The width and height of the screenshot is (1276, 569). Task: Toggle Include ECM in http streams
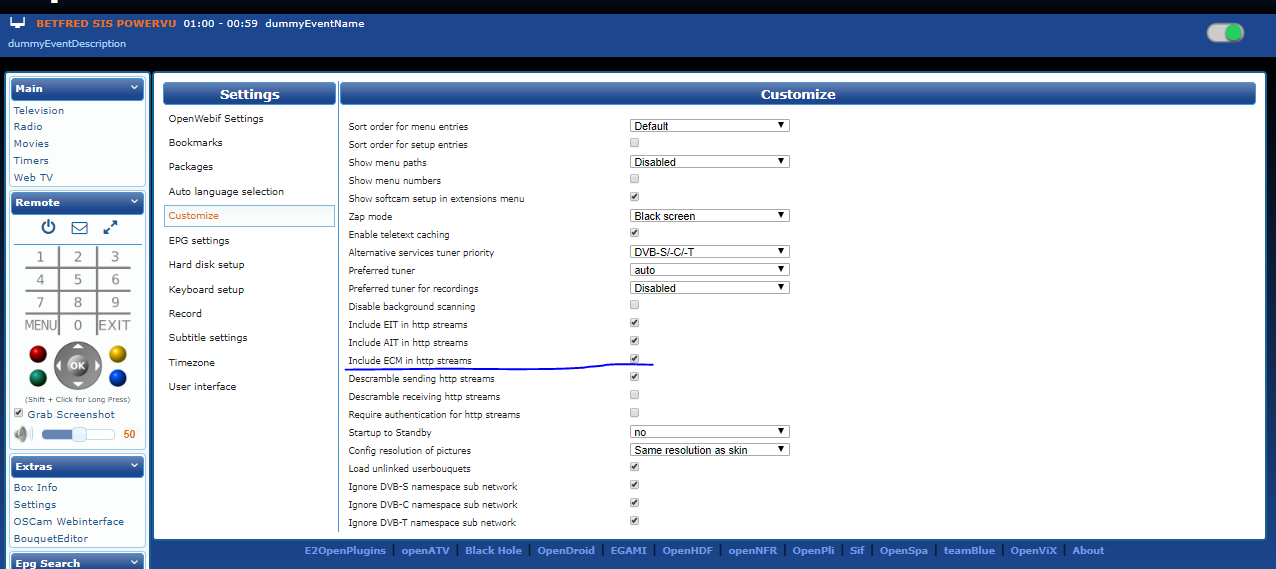tap(634, 359)
